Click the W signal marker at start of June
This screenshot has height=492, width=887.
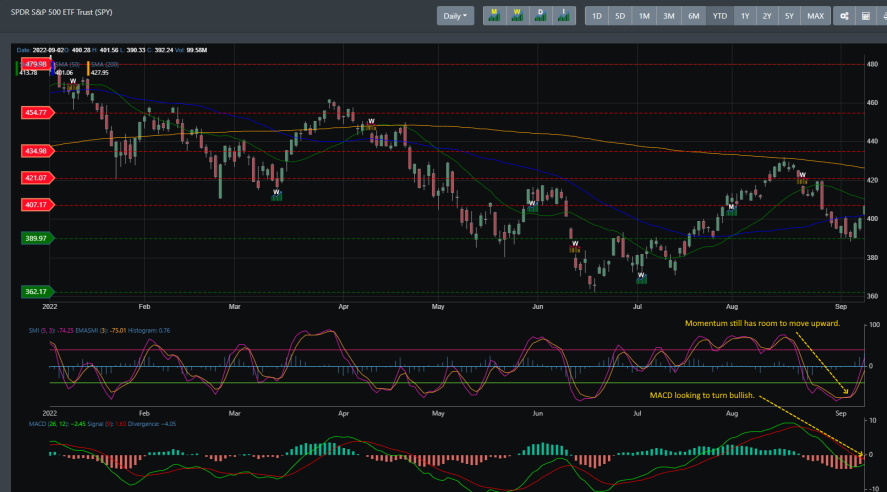point(532,206)
